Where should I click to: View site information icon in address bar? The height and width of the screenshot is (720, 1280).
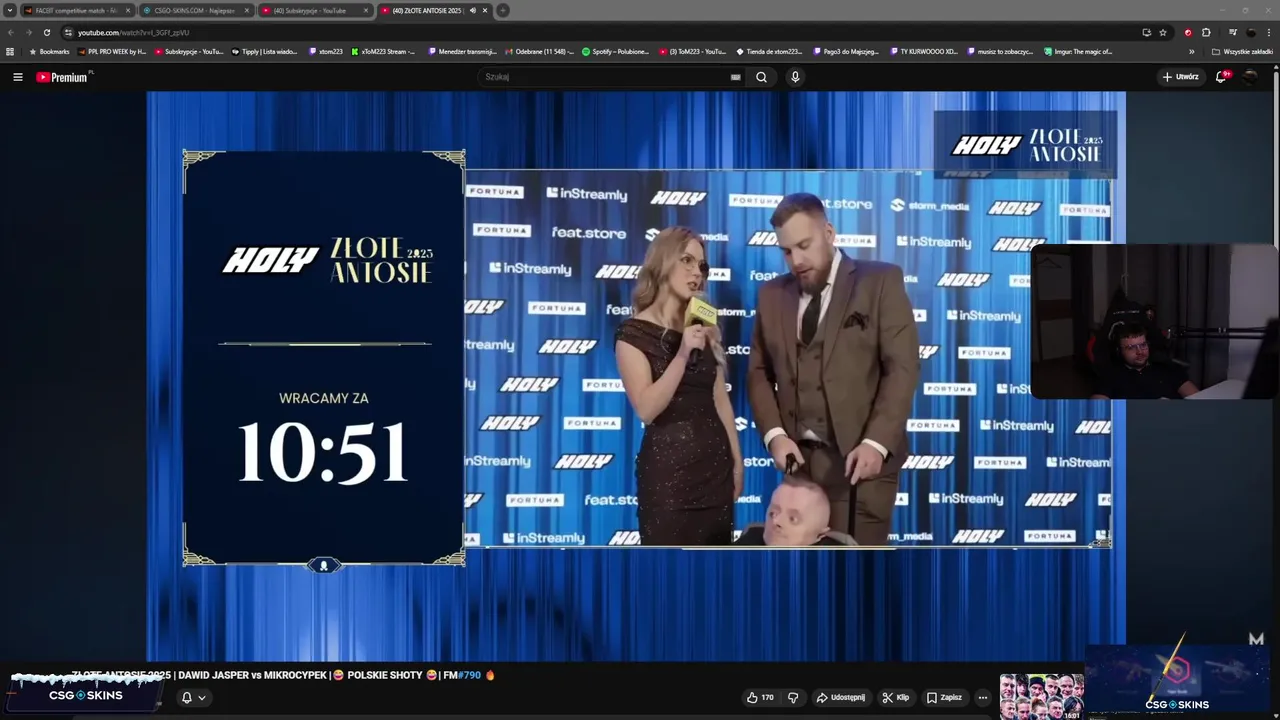tap(68, 32)
